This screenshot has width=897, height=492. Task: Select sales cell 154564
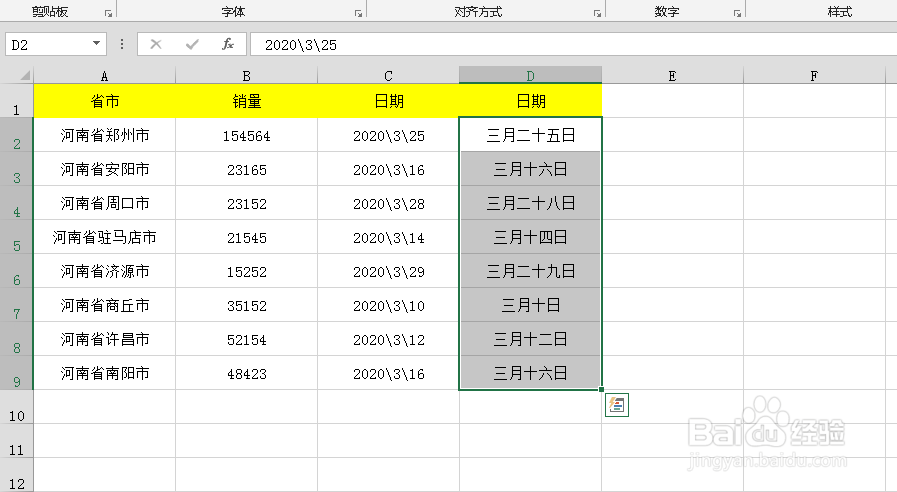[x=246, y=135]
